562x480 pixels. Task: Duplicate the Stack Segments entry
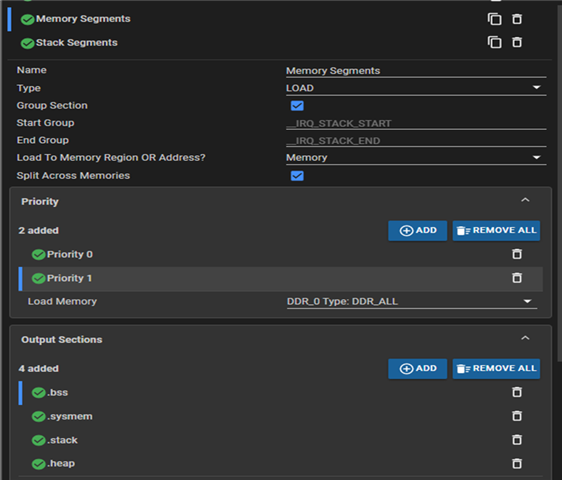[x=494, y=42]
